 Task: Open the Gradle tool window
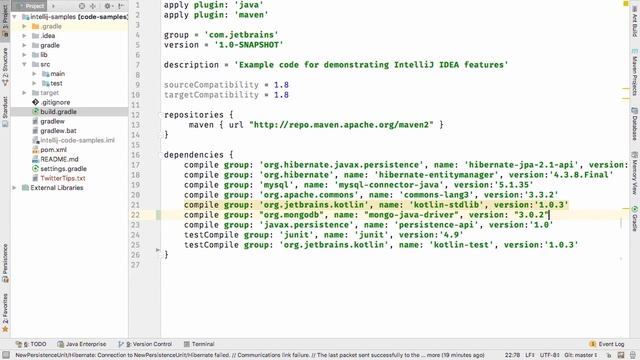[x=635, y=218]
